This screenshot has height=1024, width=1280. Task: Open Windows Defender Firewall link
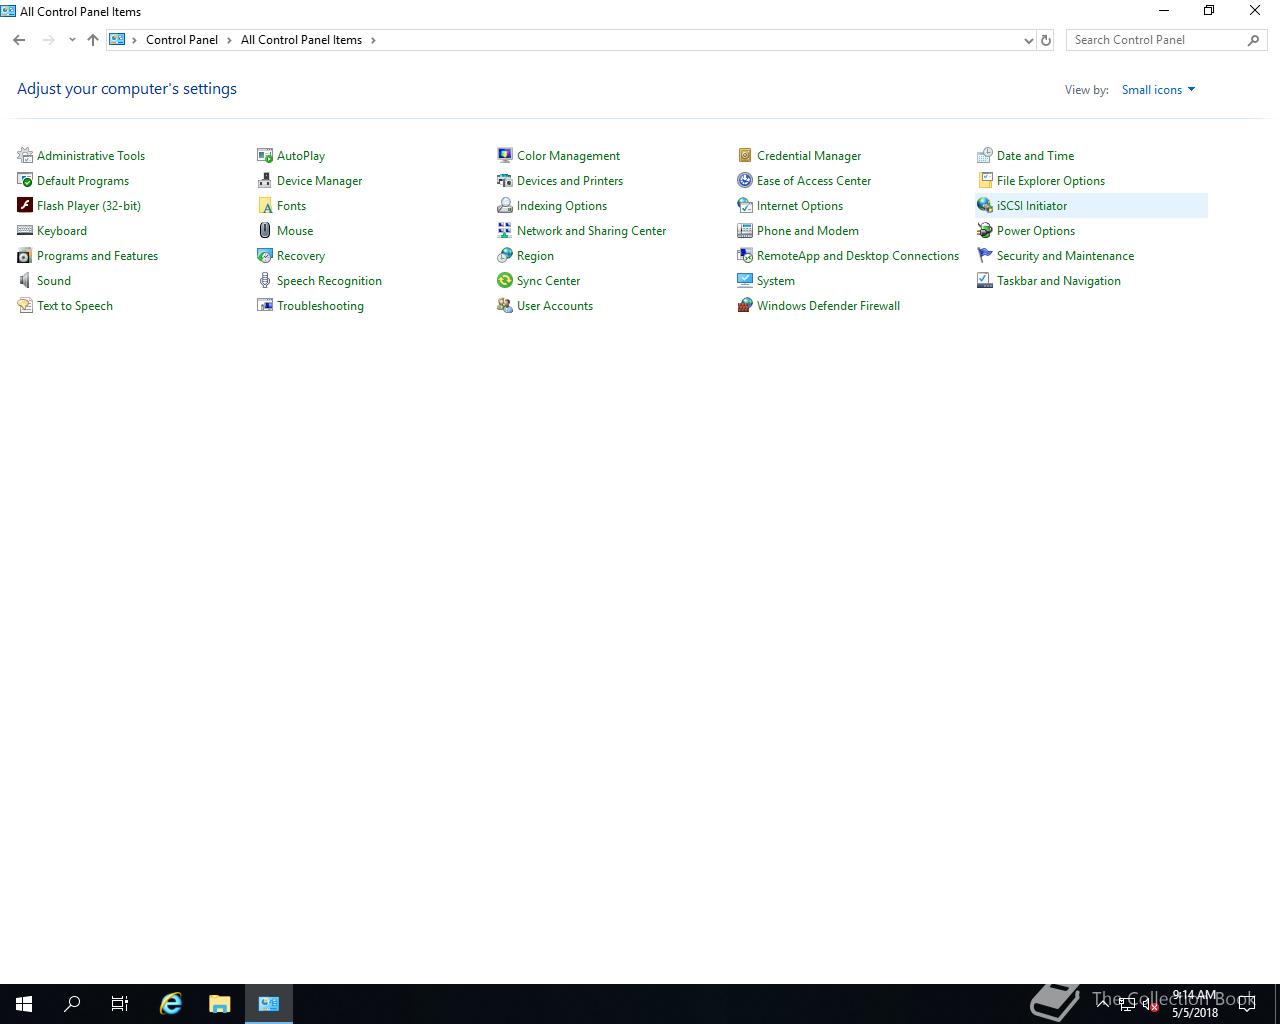[x=828, y=305]
